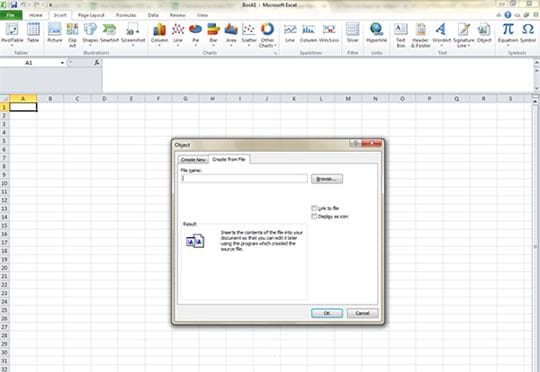The width and height of the screenshot is (540, 372).
Task: Tick the Display as icon checkbox
Action: coord(314,216)
